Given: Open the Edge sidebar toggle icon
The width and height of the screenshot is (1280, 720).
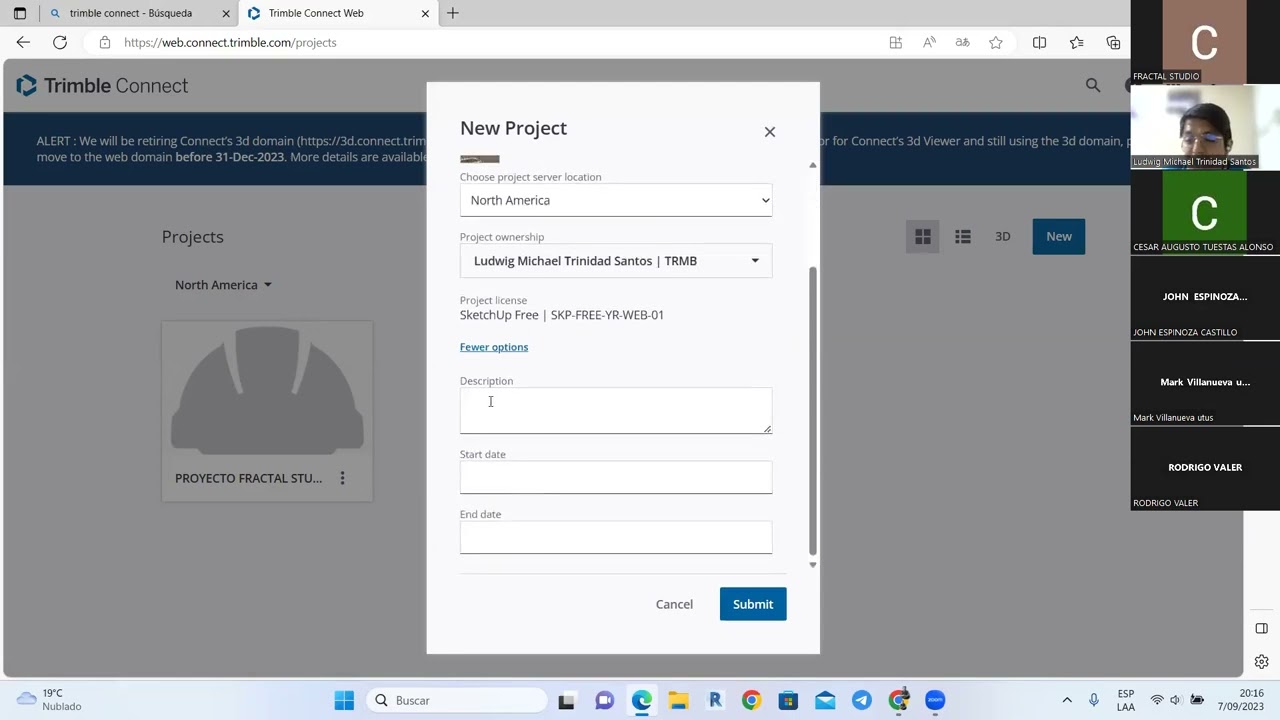Looking at the screenshot, I should pos(1261,628).
